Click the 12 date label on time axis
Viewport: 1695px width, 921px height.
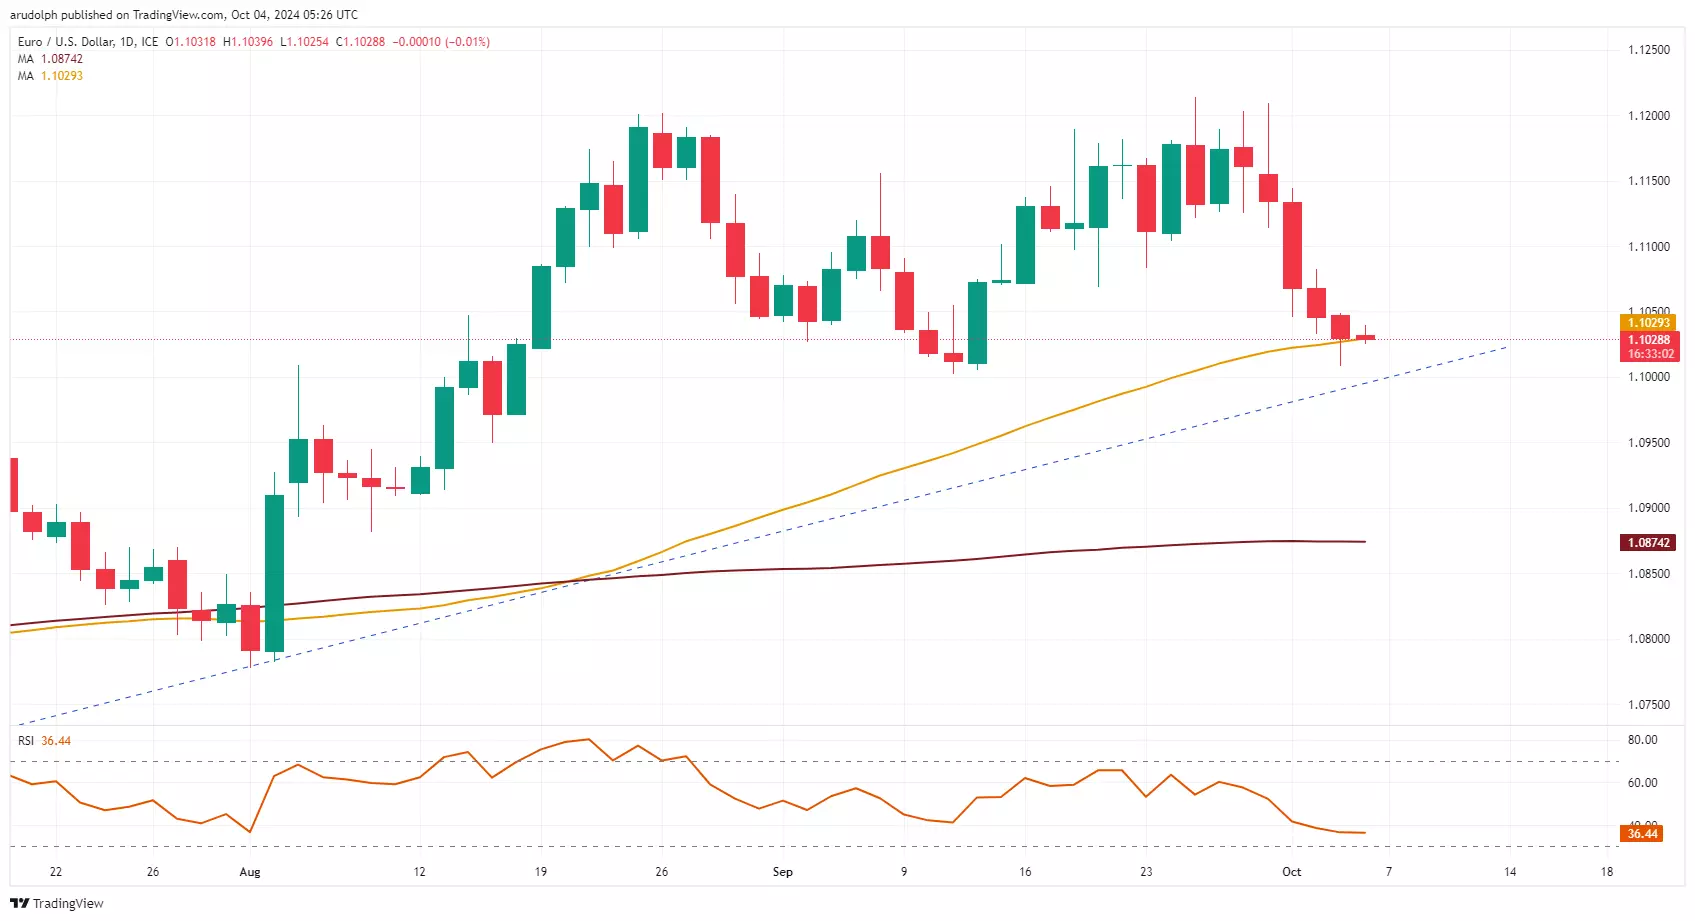[419, 872]
